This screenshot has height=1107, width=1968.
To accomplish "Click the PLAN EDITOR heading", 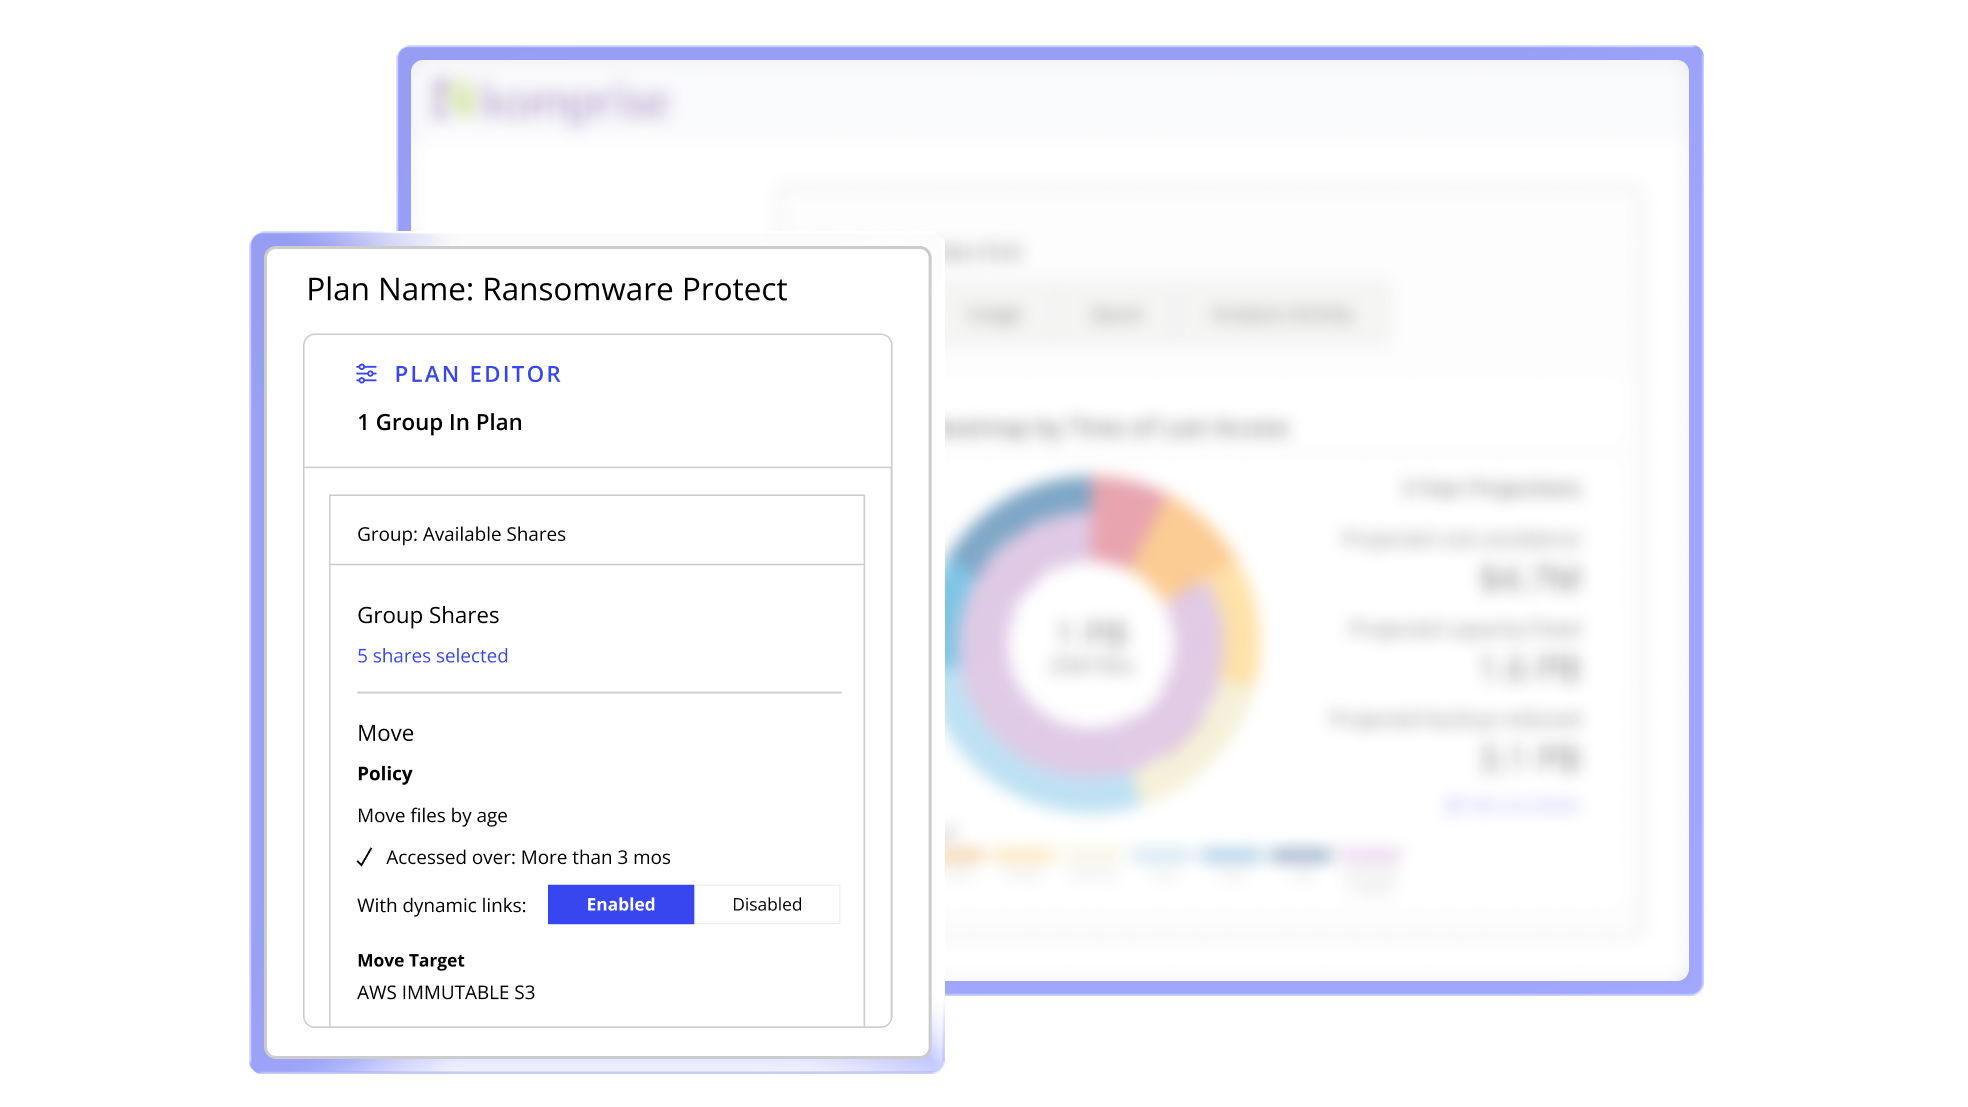I will click(x=478, y=374).
